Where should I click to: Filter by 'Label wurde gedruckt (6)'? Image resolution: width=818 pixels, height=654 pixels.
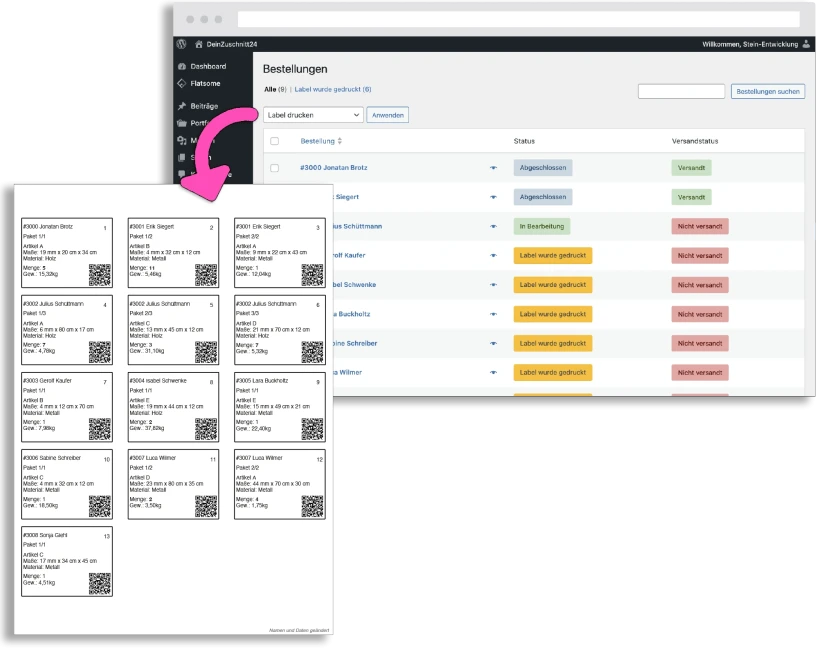point(333,89)
